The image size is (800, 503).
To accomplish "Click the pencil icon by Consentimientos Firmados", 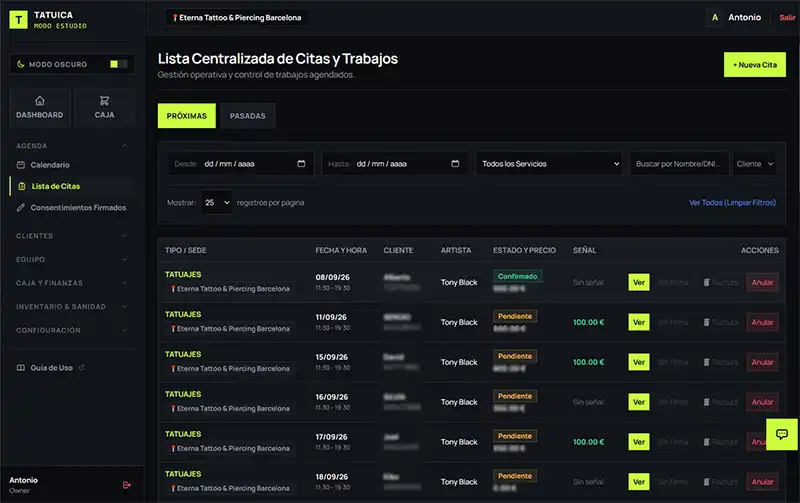I will [x=21, y=208].
